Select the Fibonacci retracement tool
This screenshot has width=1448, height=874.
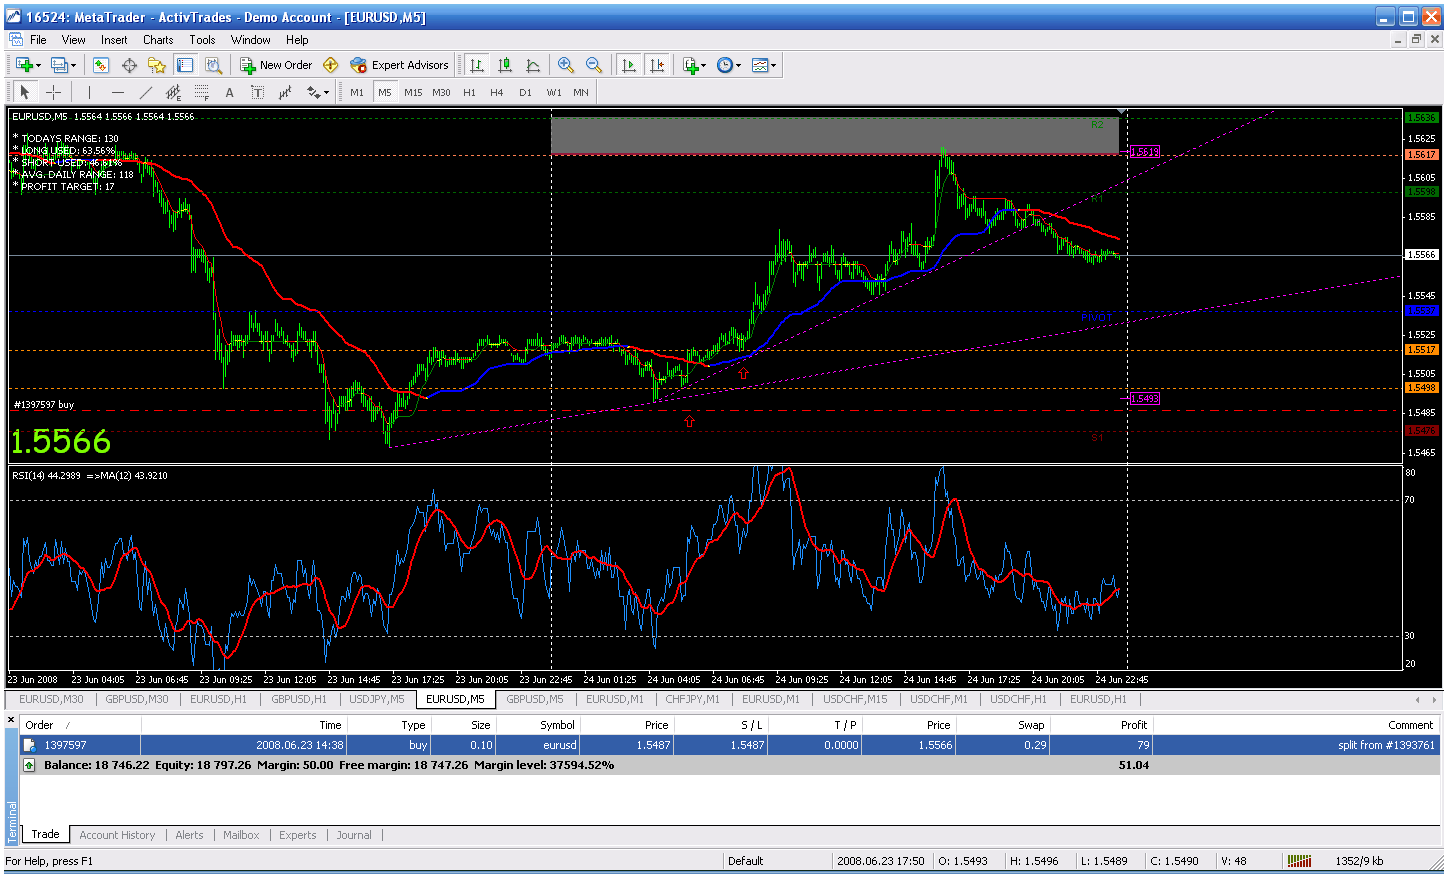click(201, 92)
